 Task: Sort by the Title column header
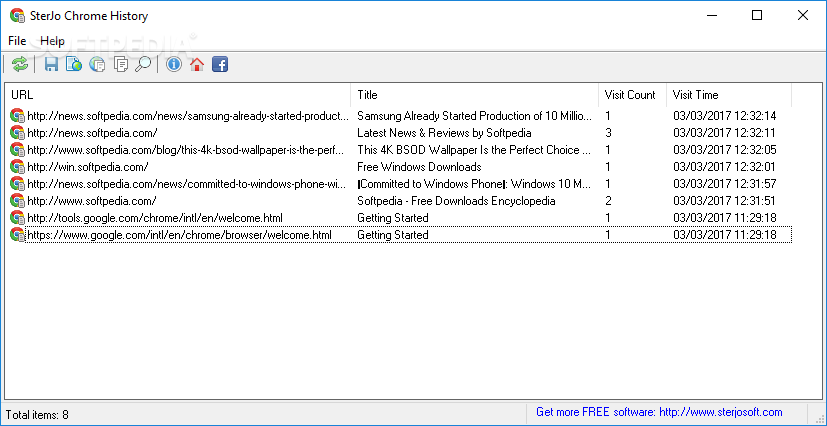tap(475, 95)
